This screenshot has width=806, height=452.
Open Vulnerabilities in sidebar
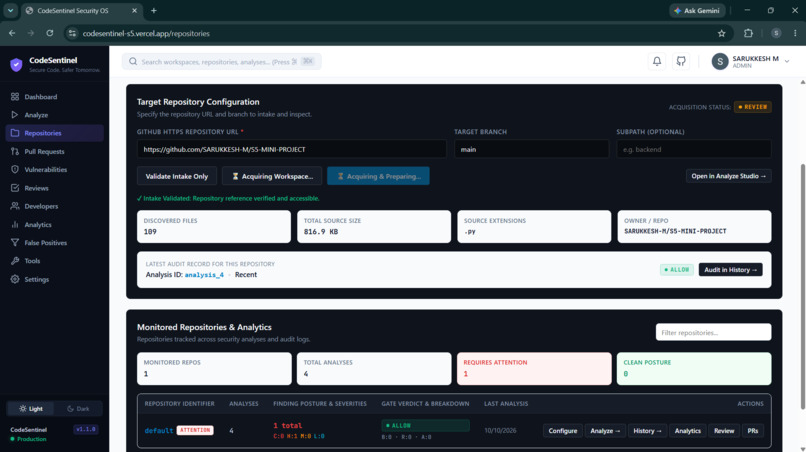click(54, 170)
